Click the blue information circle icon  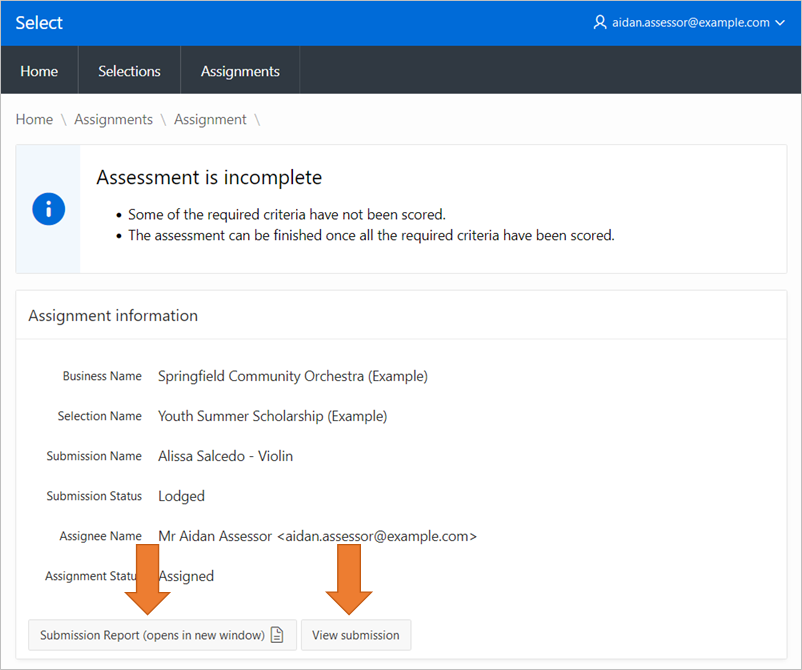(48, 209)
